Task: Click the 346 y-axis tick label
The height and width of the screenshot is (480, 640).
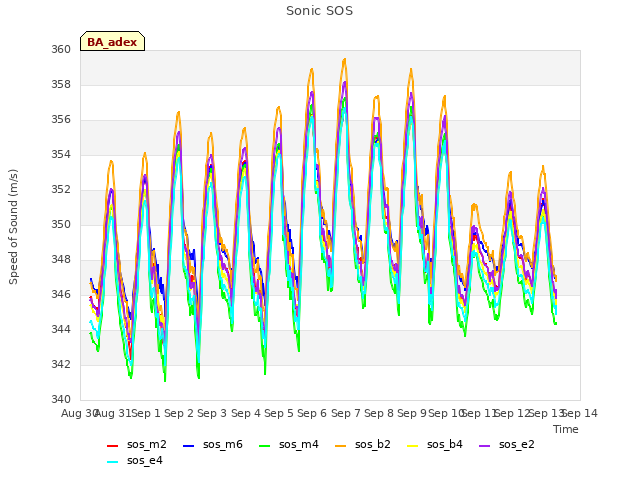Action: click(61, 294)
